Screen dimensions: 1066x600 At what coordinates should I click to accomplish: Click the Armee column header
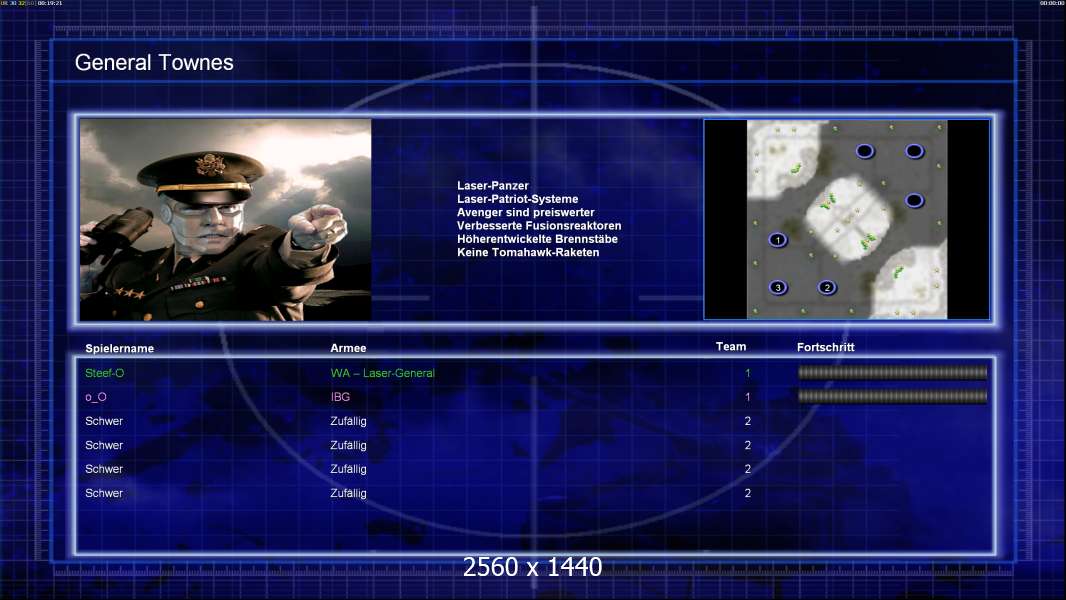[x=348, y=348]
